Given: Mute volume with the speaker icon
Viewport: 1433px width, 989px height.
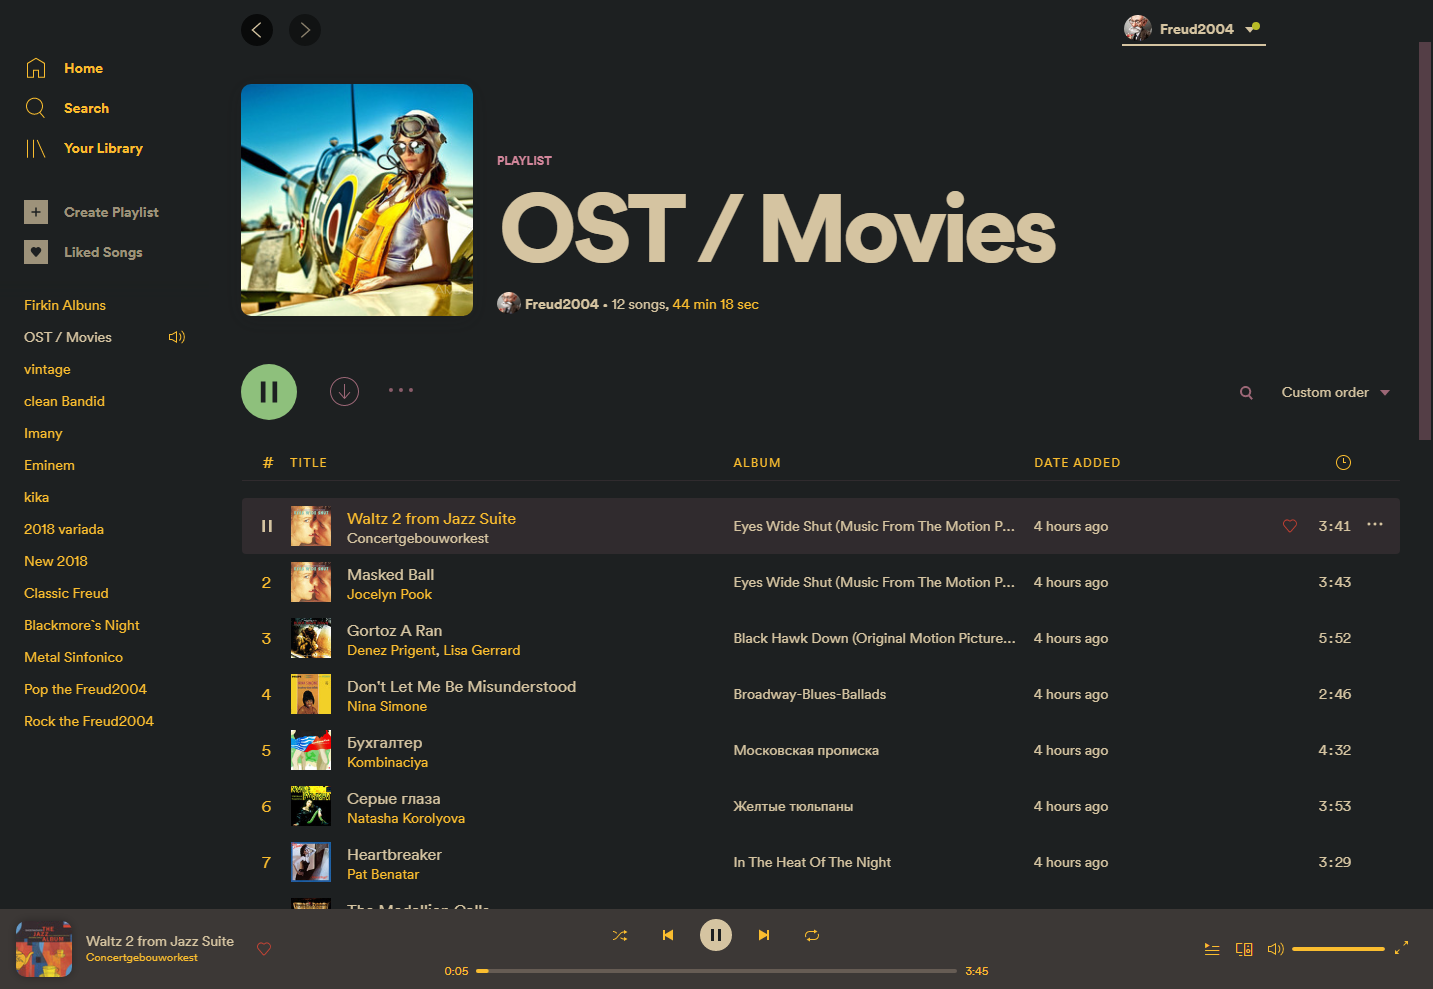Looking at the screenshot, I should [x=1275, y=949].
